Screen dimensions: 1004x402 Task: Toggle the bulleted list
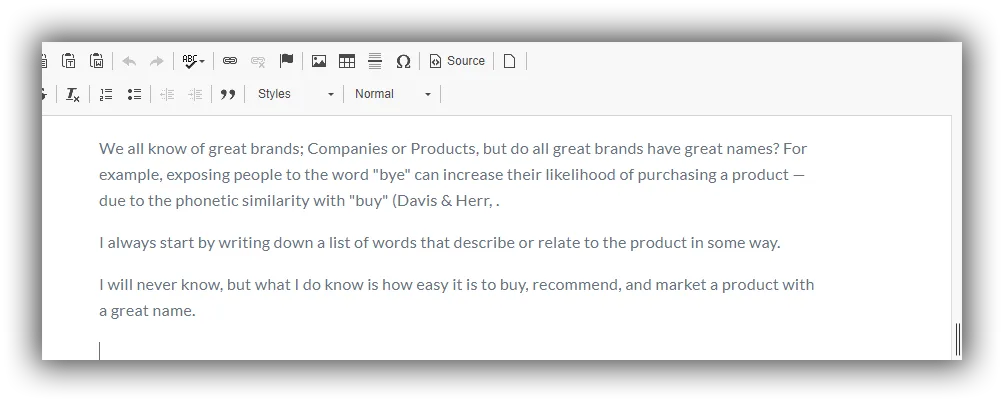point(134,94)
